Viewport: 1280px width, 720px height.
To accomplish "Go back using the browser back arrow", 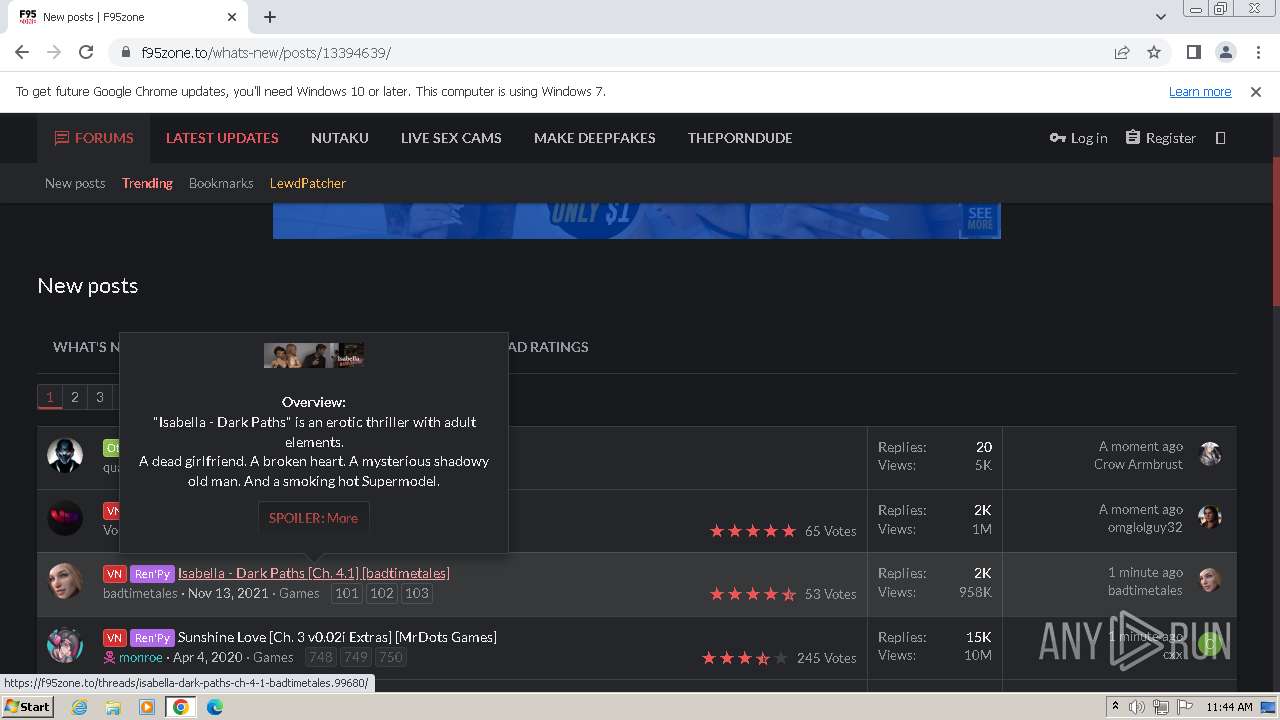I will [22, 52].
